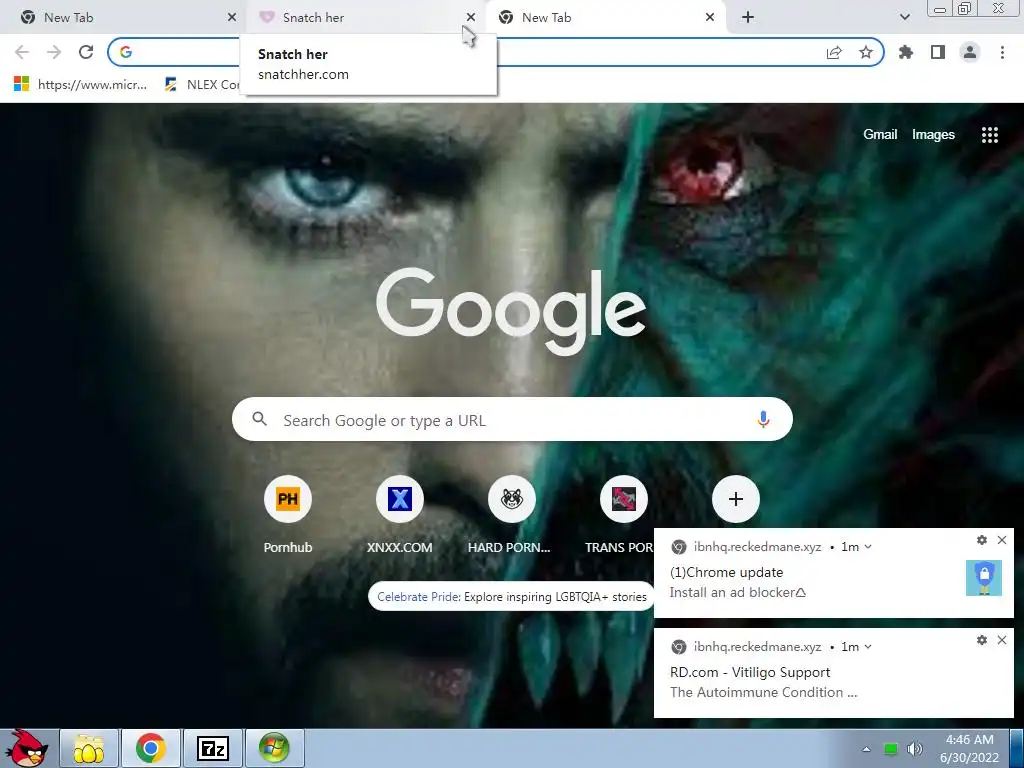Switch to the first New Tab
The image size is (1024, 768).
point(121,18)
